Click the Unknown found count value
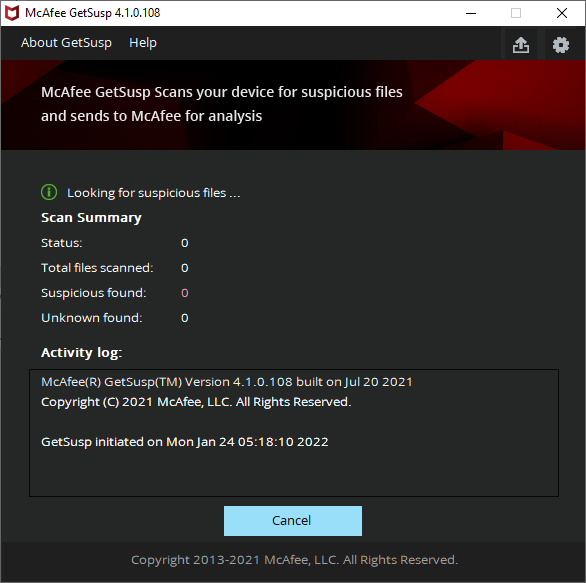 (185, 318)
